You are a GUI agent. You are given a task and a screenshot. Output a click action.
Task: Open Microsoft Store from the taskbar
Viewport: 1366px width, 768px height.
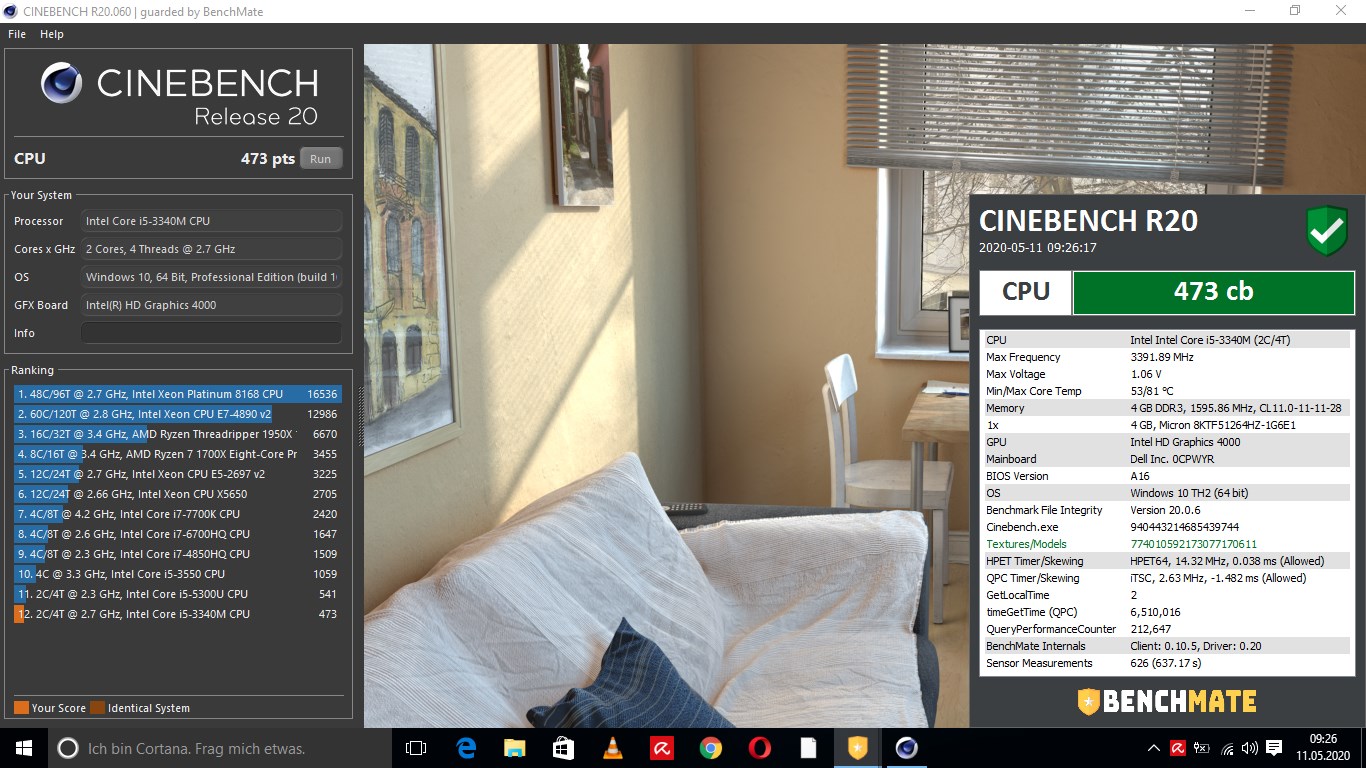coord(563,748)
